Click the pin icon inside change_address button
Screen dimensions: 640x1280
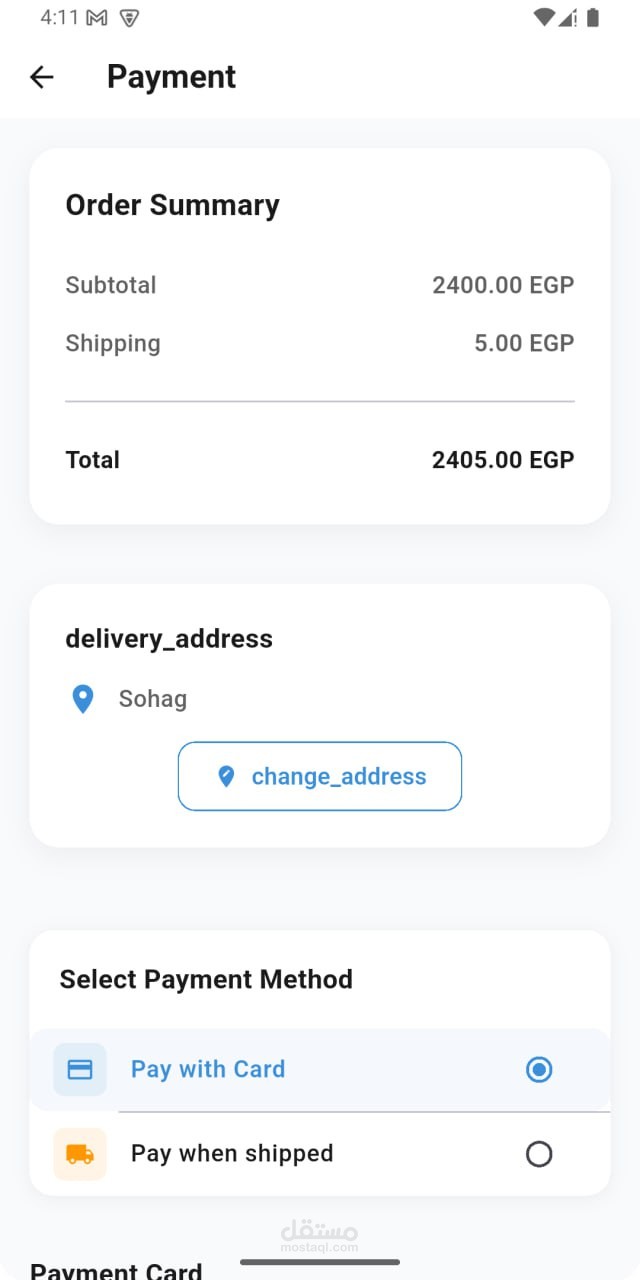point(226,776)
